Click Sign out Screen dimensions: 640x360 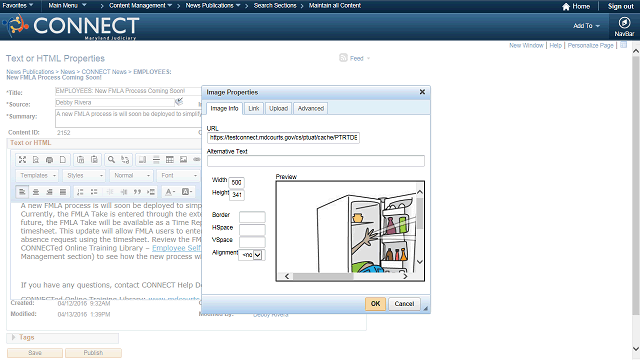(620, 6)
